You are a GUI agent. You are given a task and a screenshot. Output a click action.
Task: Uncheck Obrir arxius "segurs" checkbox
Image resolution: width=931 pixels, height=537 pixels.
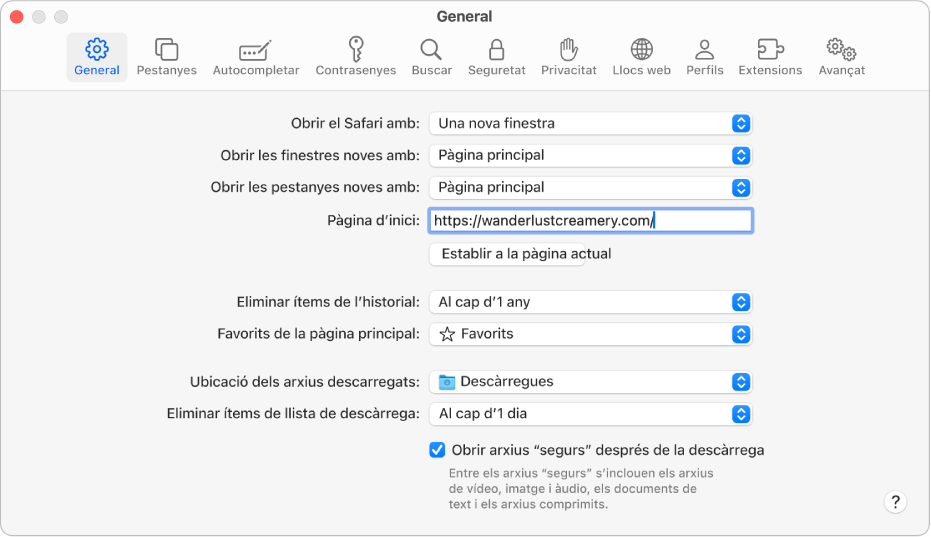point(437,450)
